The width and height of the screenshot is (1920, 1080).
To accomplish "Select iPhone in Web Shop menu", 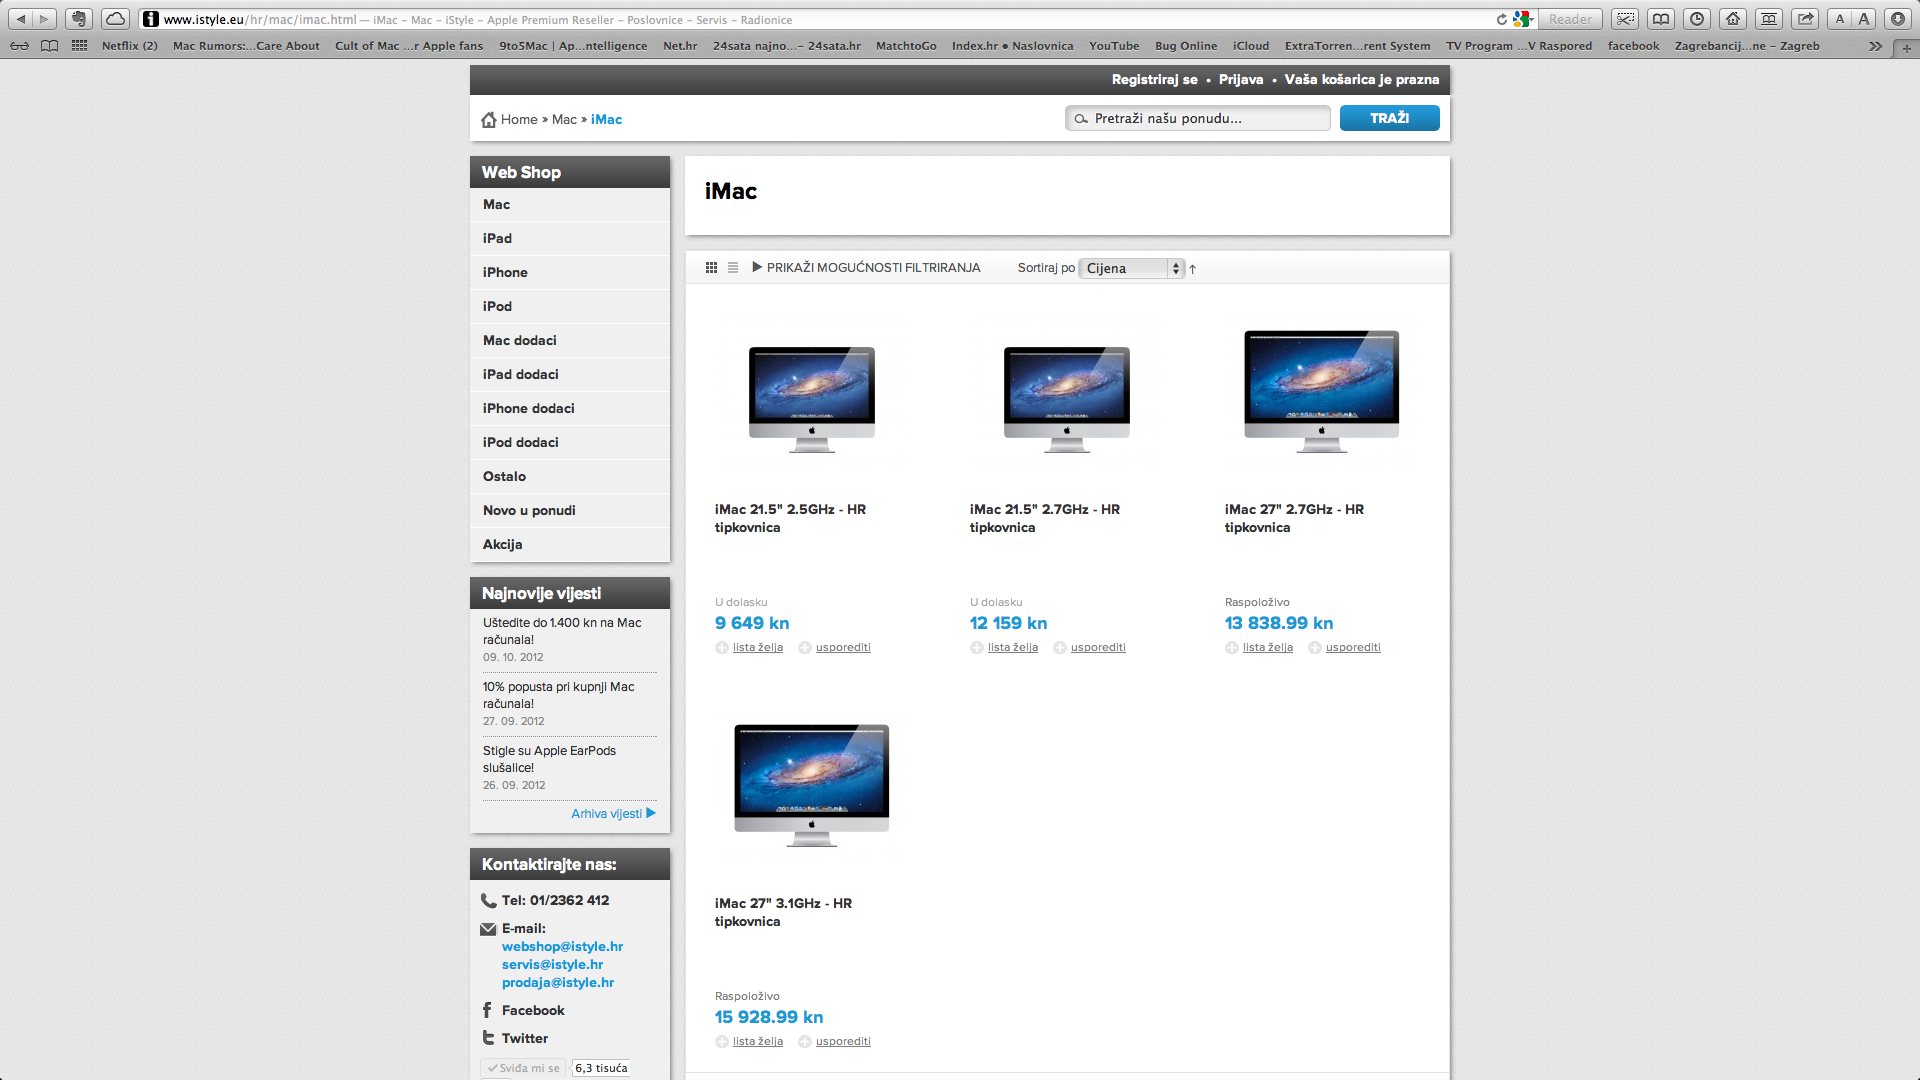I will (570, 272).
